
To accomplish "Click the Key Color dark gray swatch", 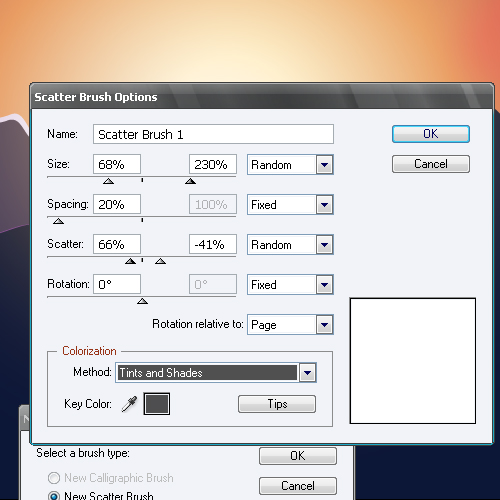I will pyautogui.click(x=157, y=404).
